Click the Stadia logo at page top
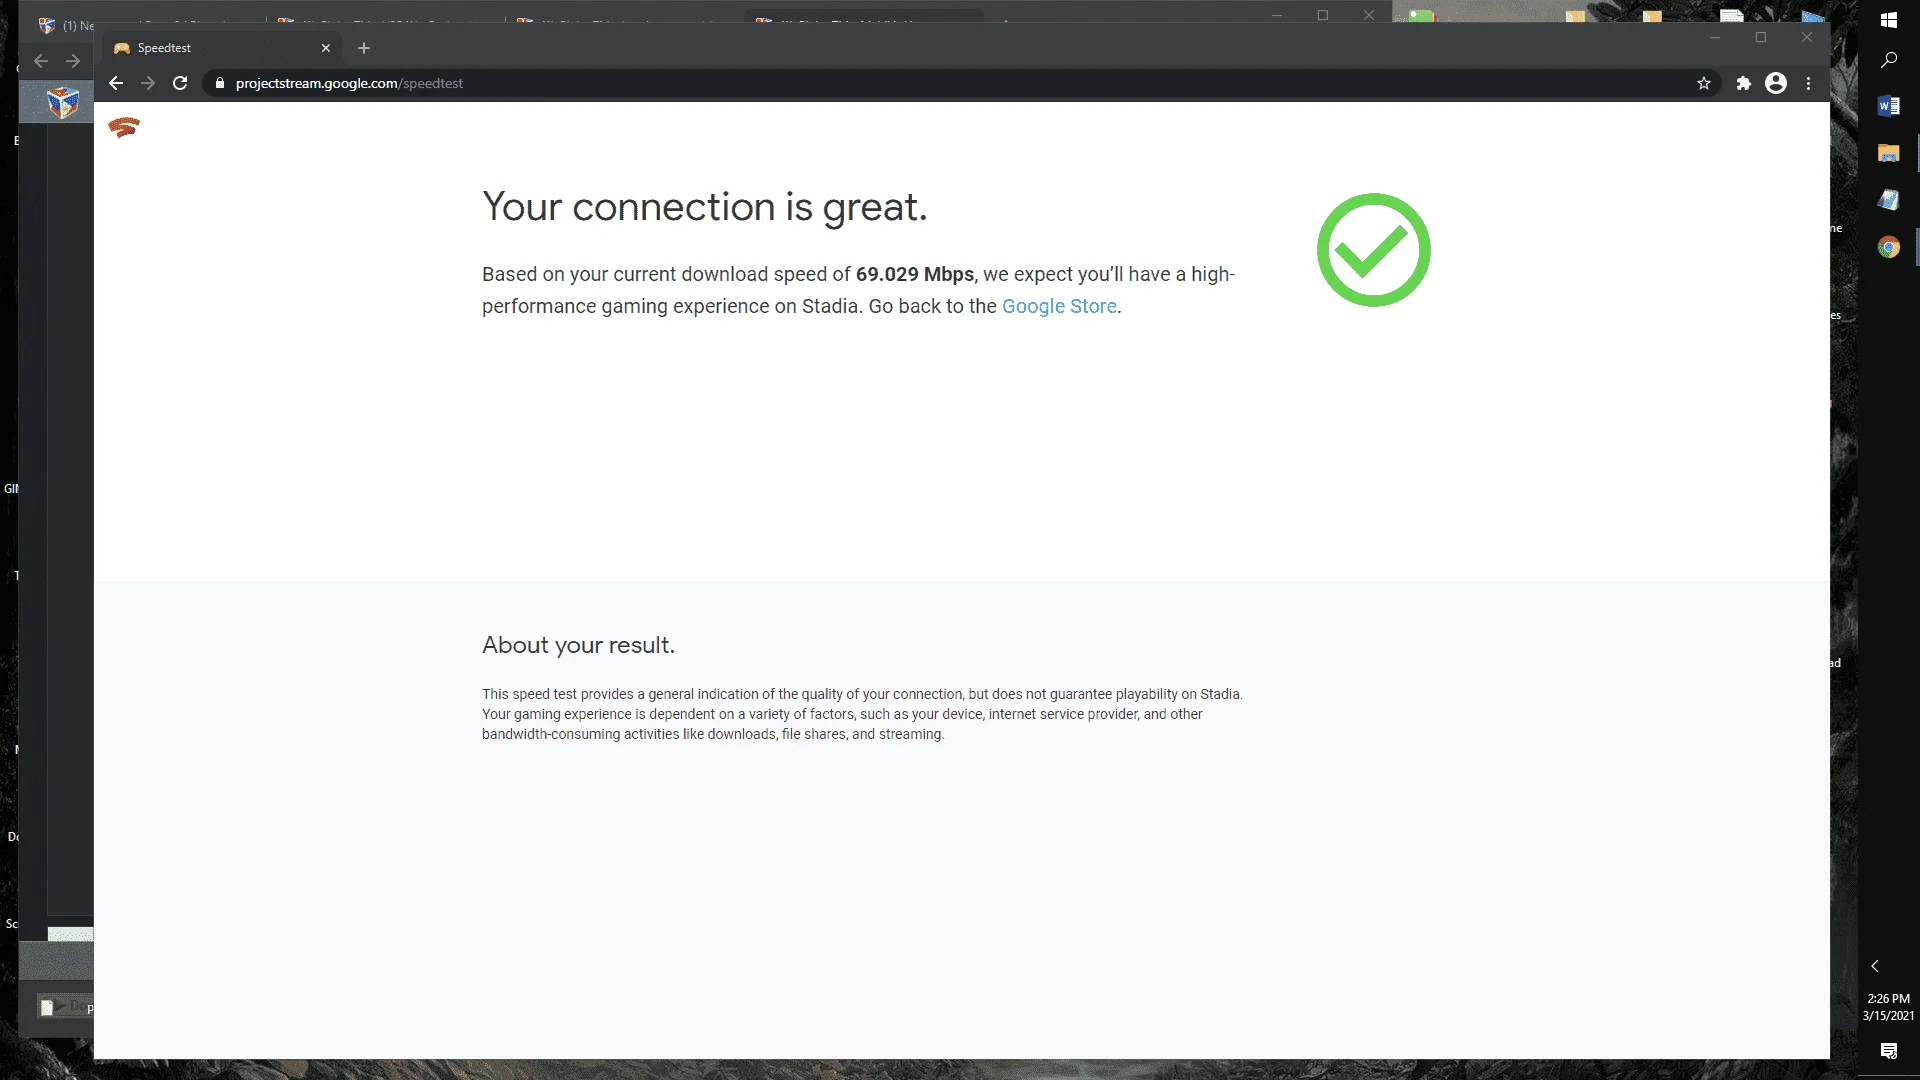This screenshot has width=1920, height=1080. [x=124, y=127]
